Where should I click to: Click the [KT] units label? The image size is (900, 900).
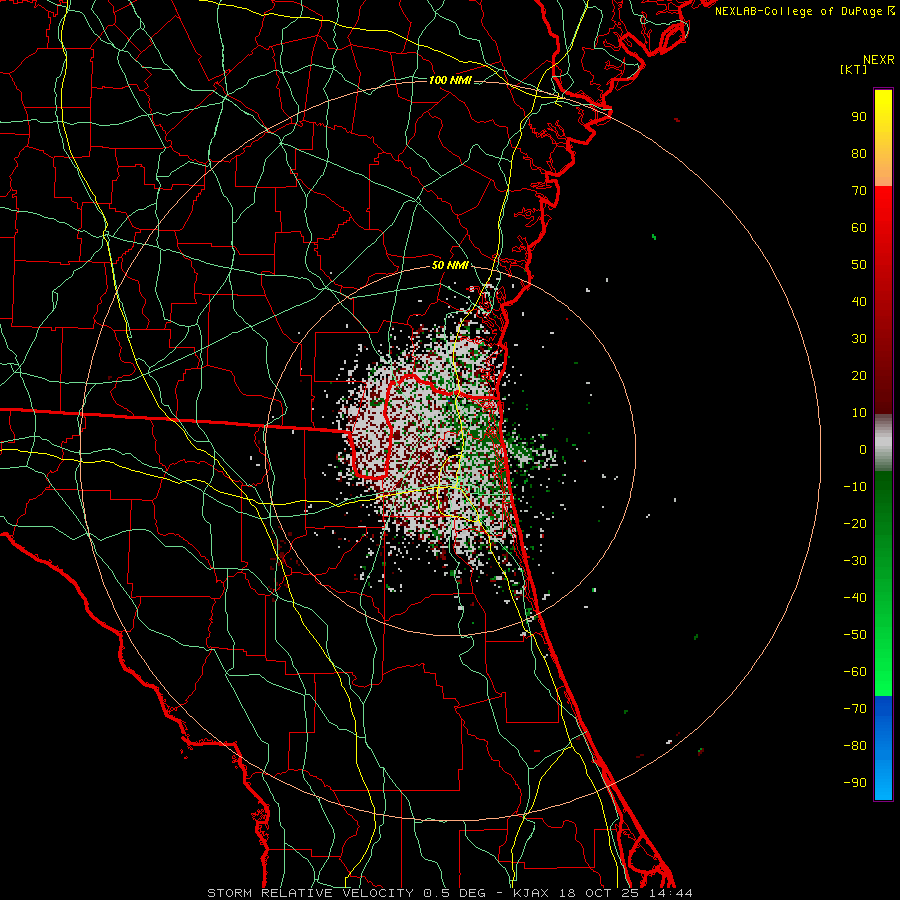tap(854, 69)
